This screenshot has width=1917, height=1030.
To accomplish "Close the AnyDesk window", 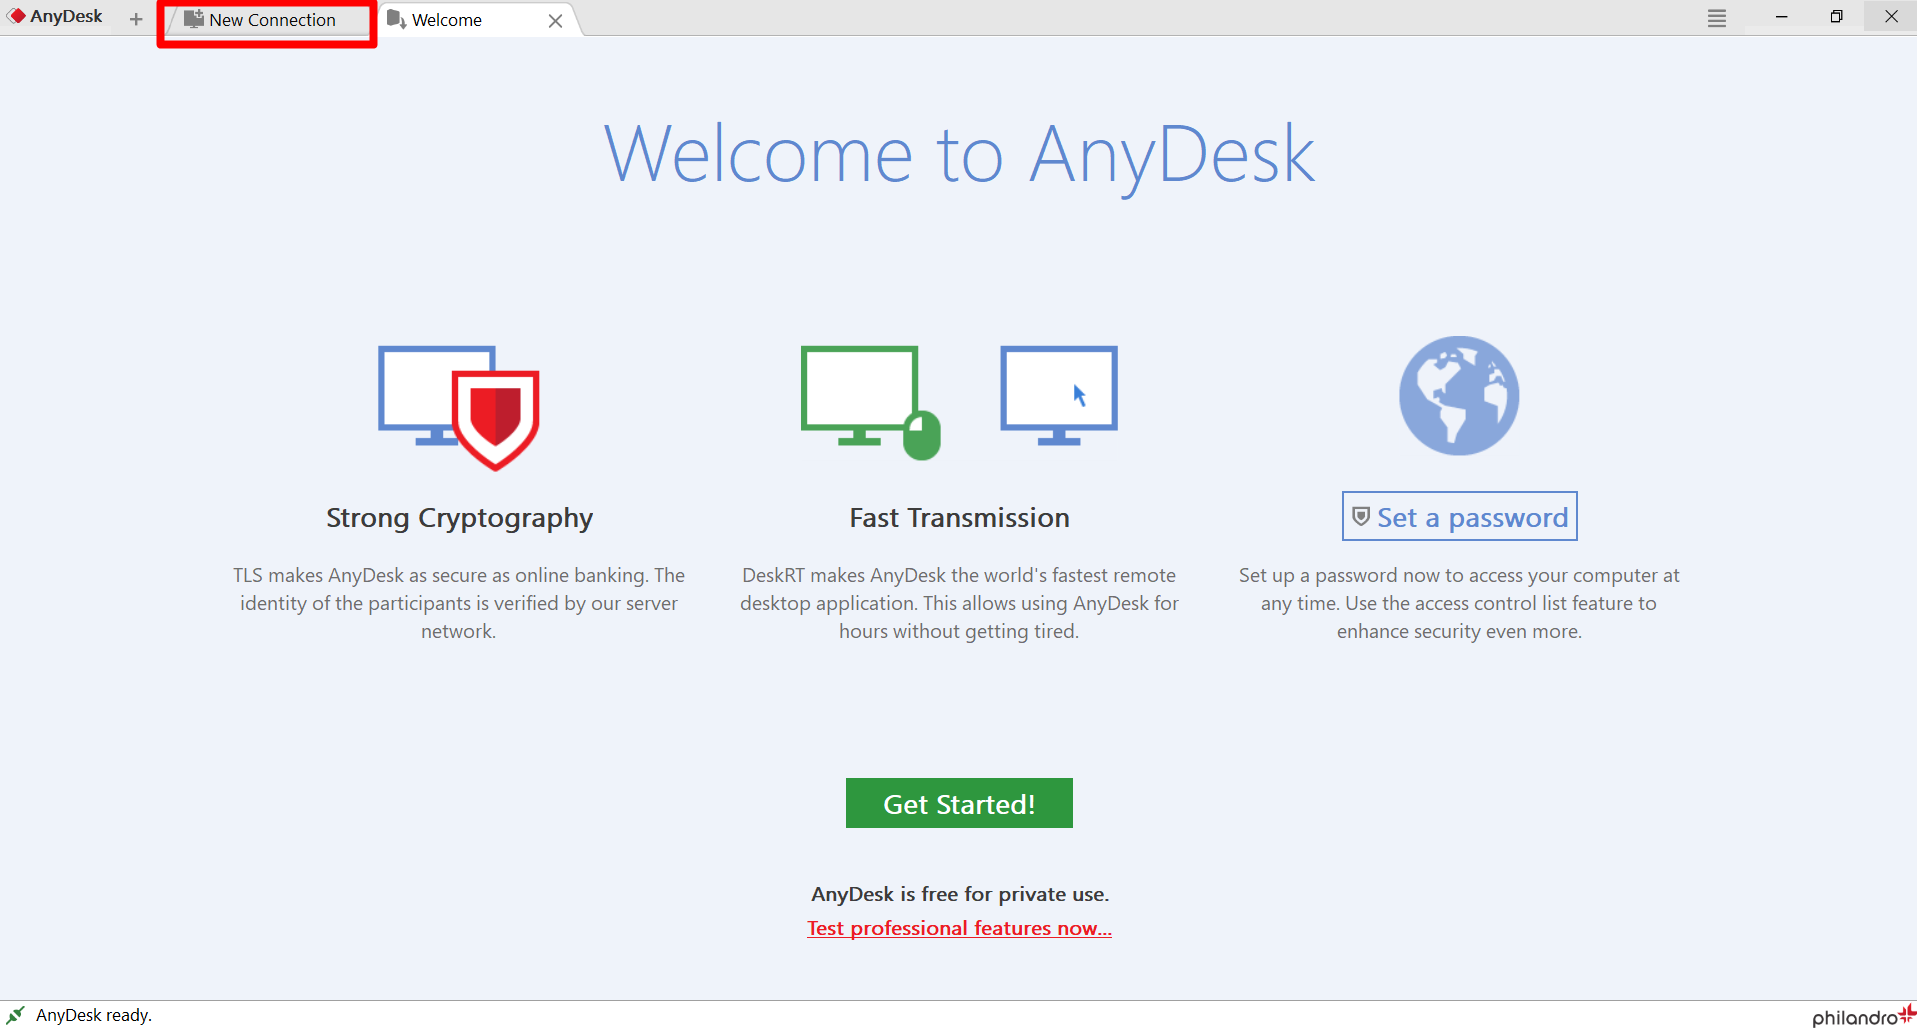I will (1891, 17).
